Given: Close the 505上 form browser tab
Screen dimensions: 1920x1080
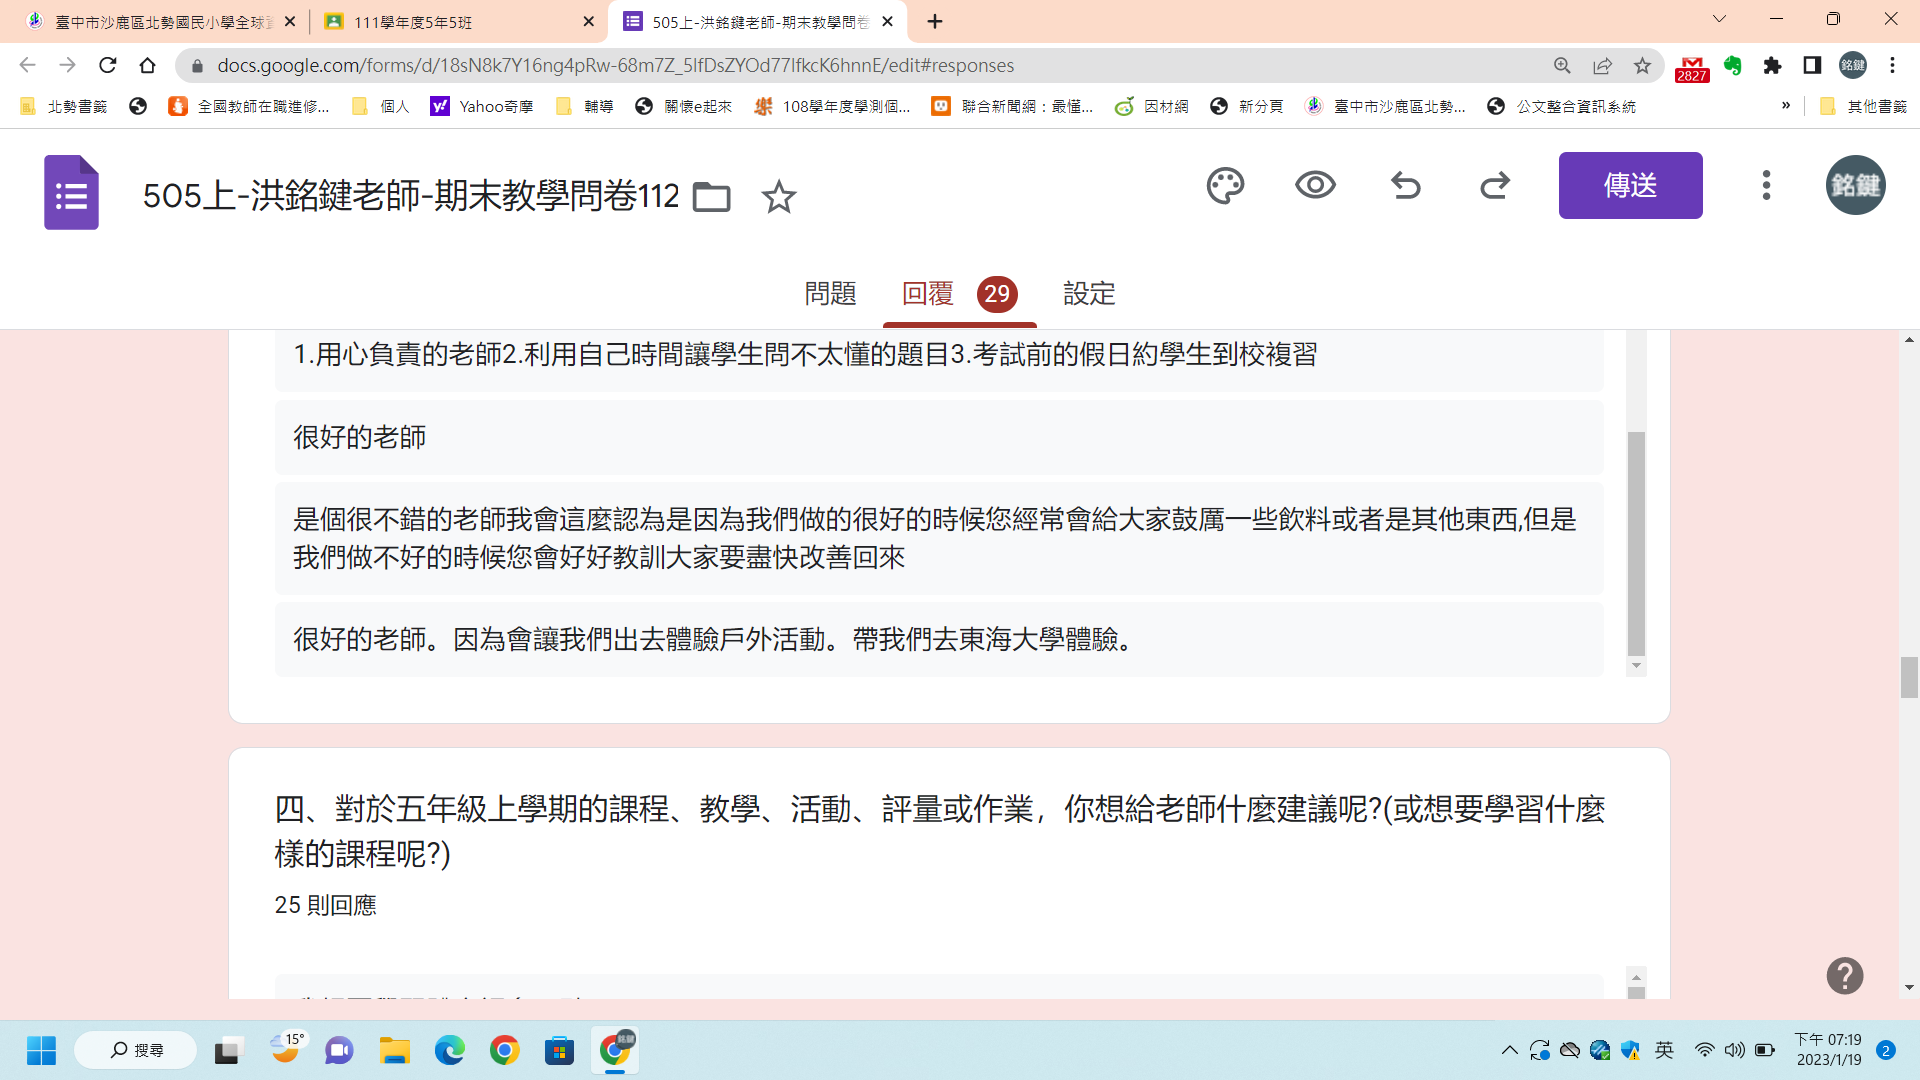Looking at the screenshot, I should [887, 21].
